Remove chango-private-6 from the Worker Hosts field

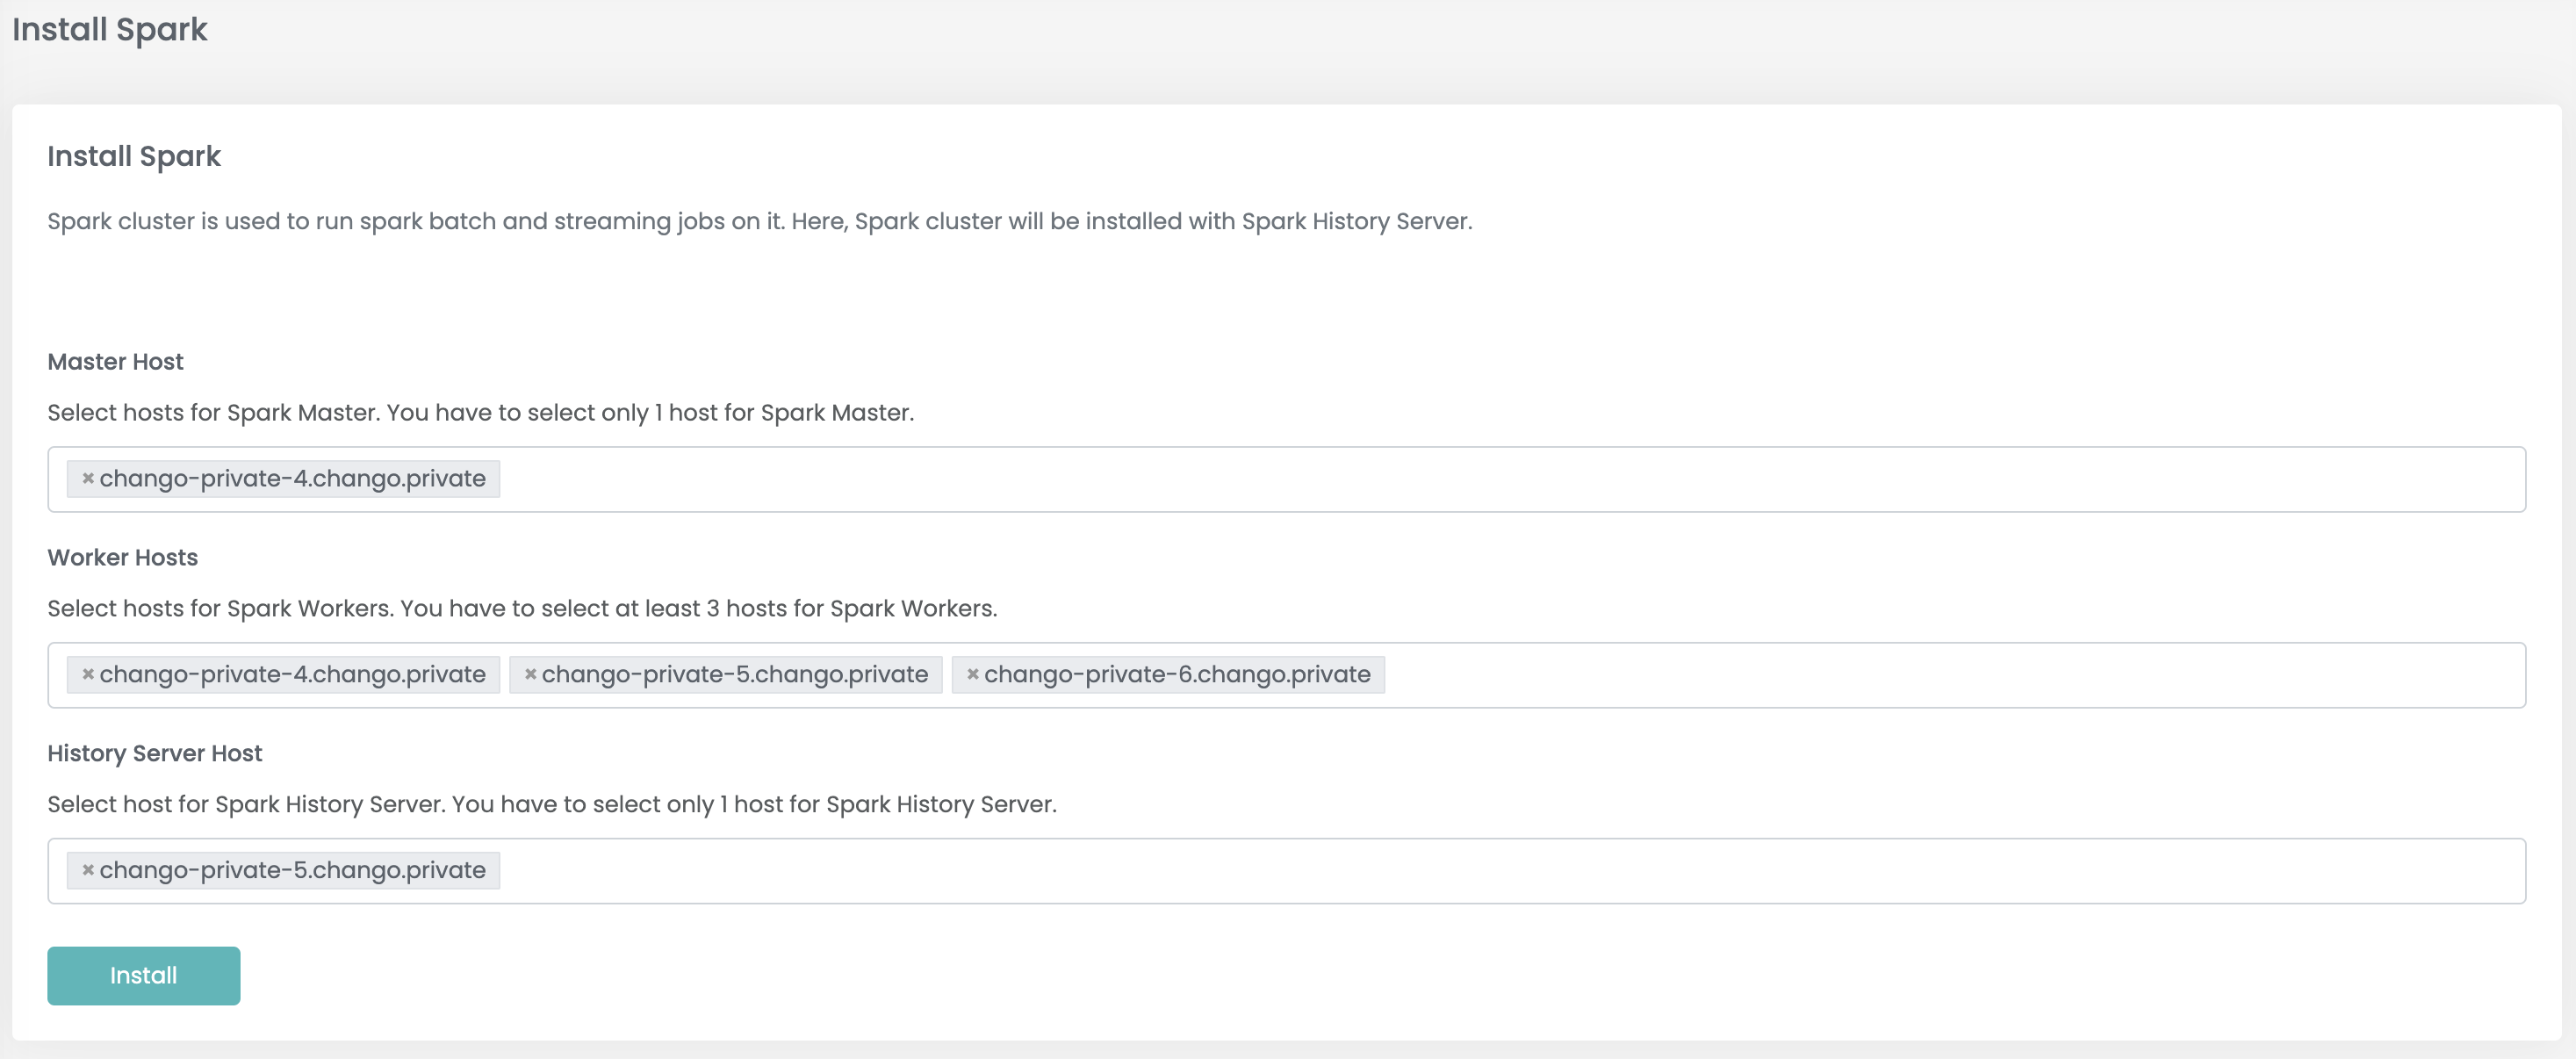pyautogui.click(x=972, y=675)
